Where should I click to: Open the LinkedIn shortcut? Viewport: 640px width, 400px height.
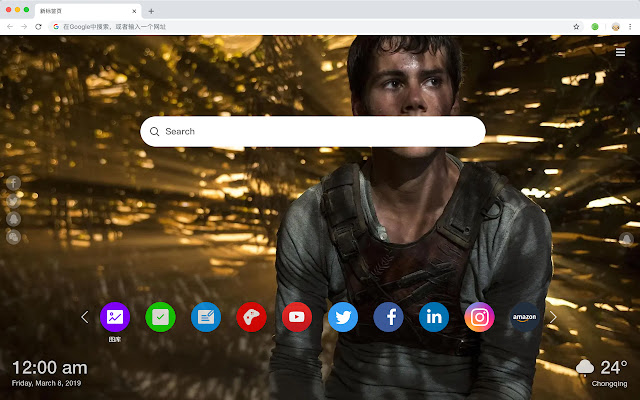coord(434,317)
